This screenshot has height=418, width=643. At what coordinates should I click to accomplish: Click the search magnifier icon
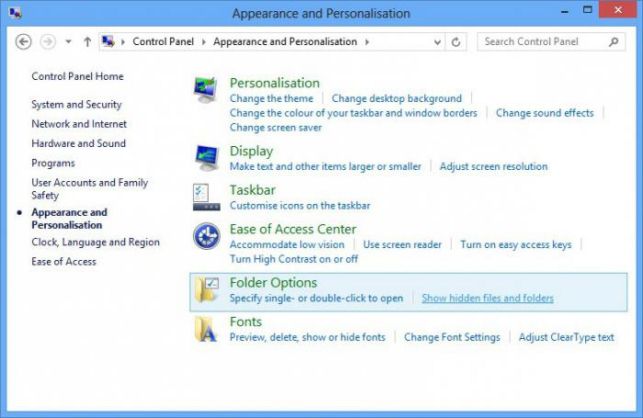click(613, 41)
